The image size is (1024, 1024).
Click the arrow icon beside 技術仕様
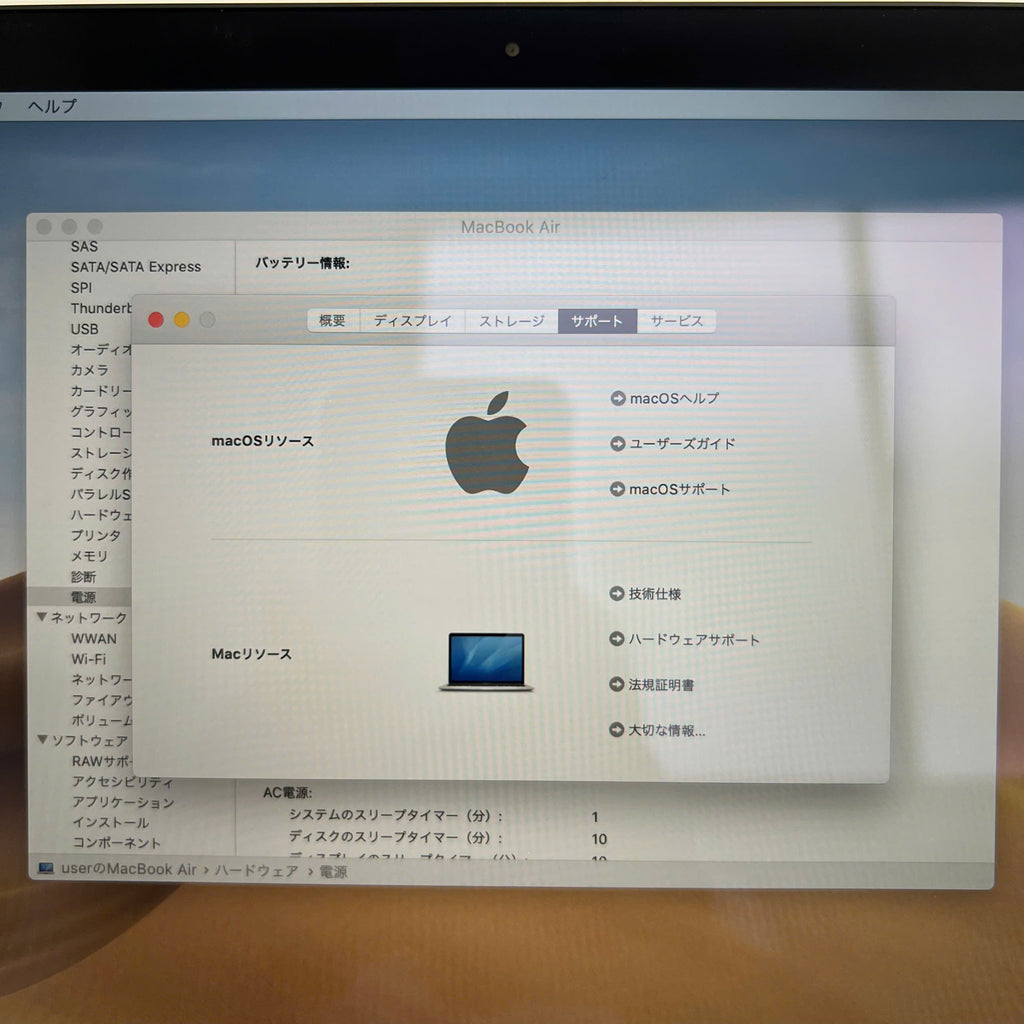[616, 593]
